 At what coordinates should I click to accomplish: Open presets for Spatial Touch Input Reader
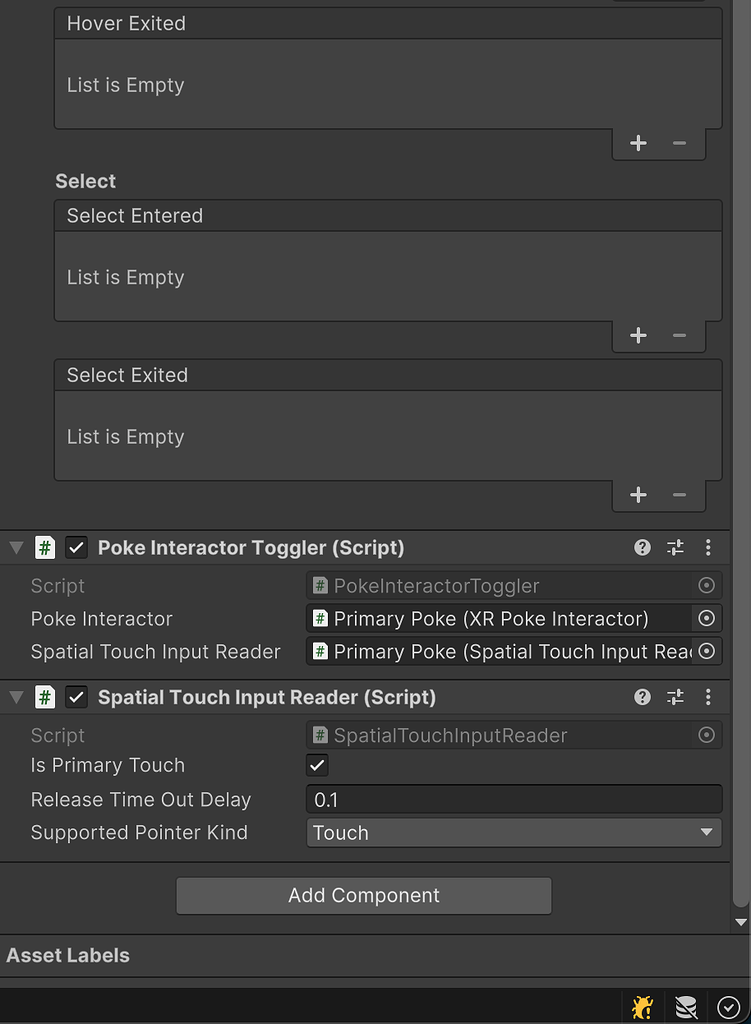(676, 697)
